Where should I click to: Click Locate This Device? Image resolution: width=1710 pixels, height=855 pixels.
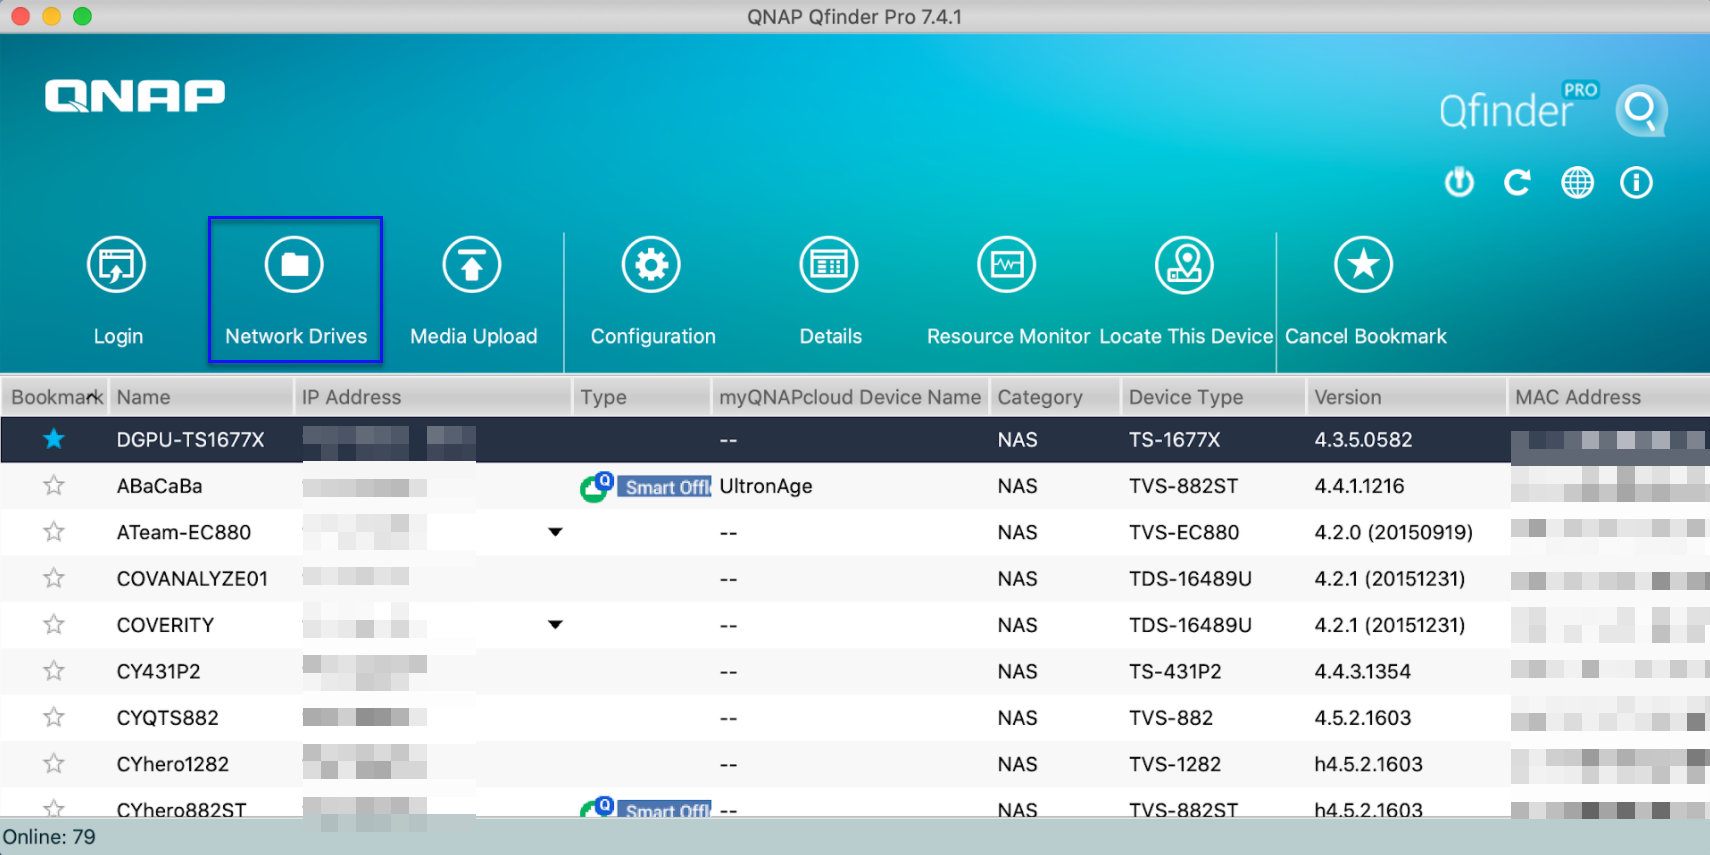coord(1185,290)
